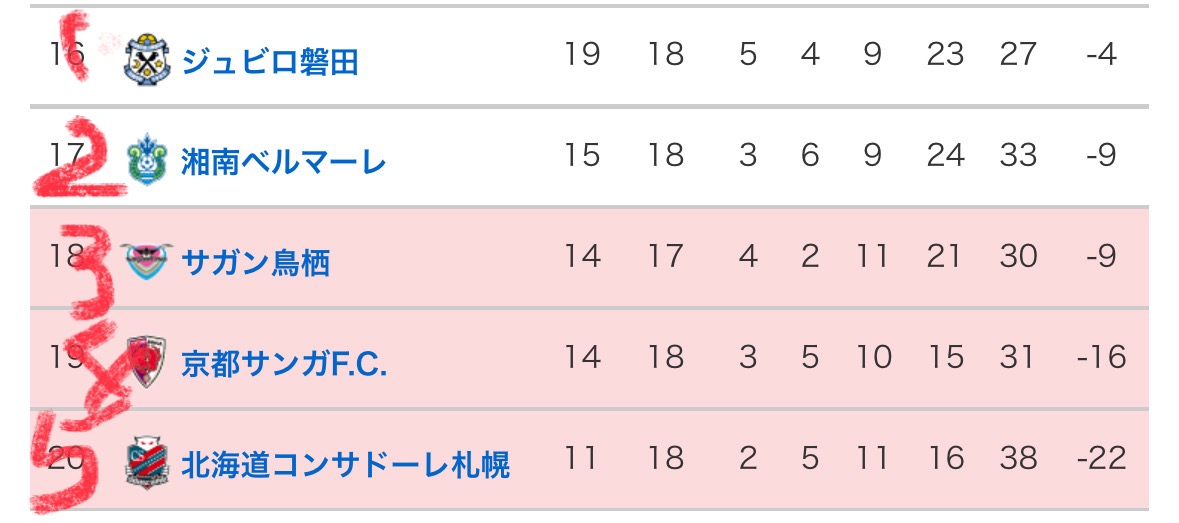Open the 京都サンガF.C. team link
The image size is (1179, 523).
pos(284,363)
